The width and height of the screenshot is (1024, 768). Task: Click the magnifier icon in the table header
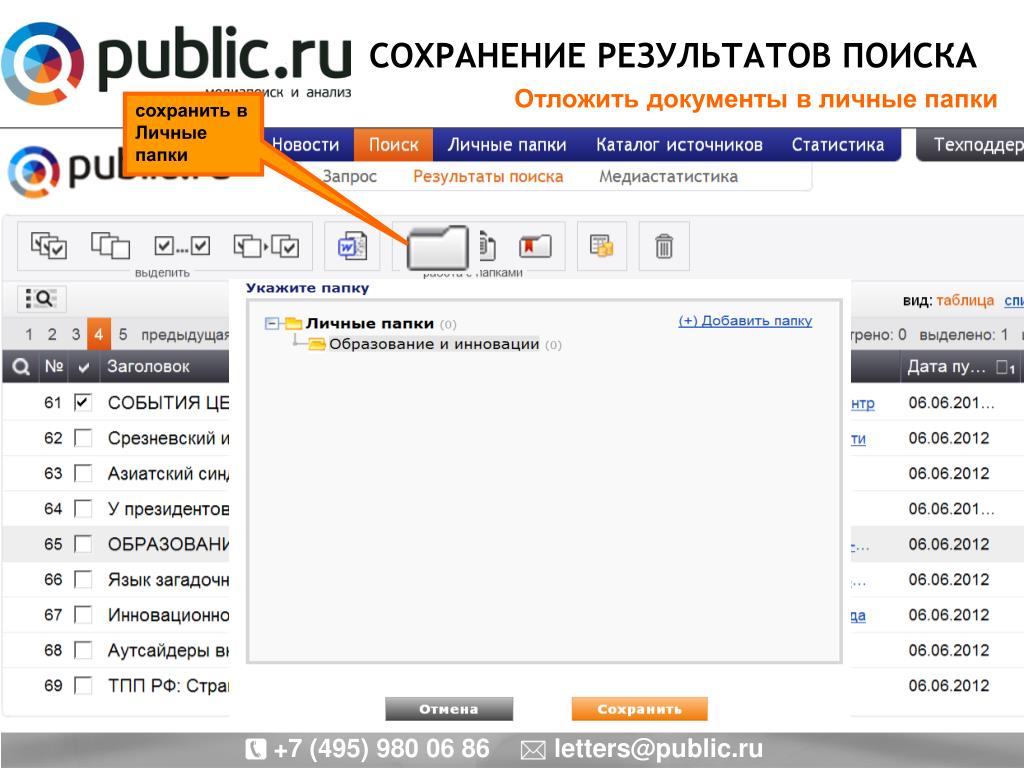[x=21, y=366]
